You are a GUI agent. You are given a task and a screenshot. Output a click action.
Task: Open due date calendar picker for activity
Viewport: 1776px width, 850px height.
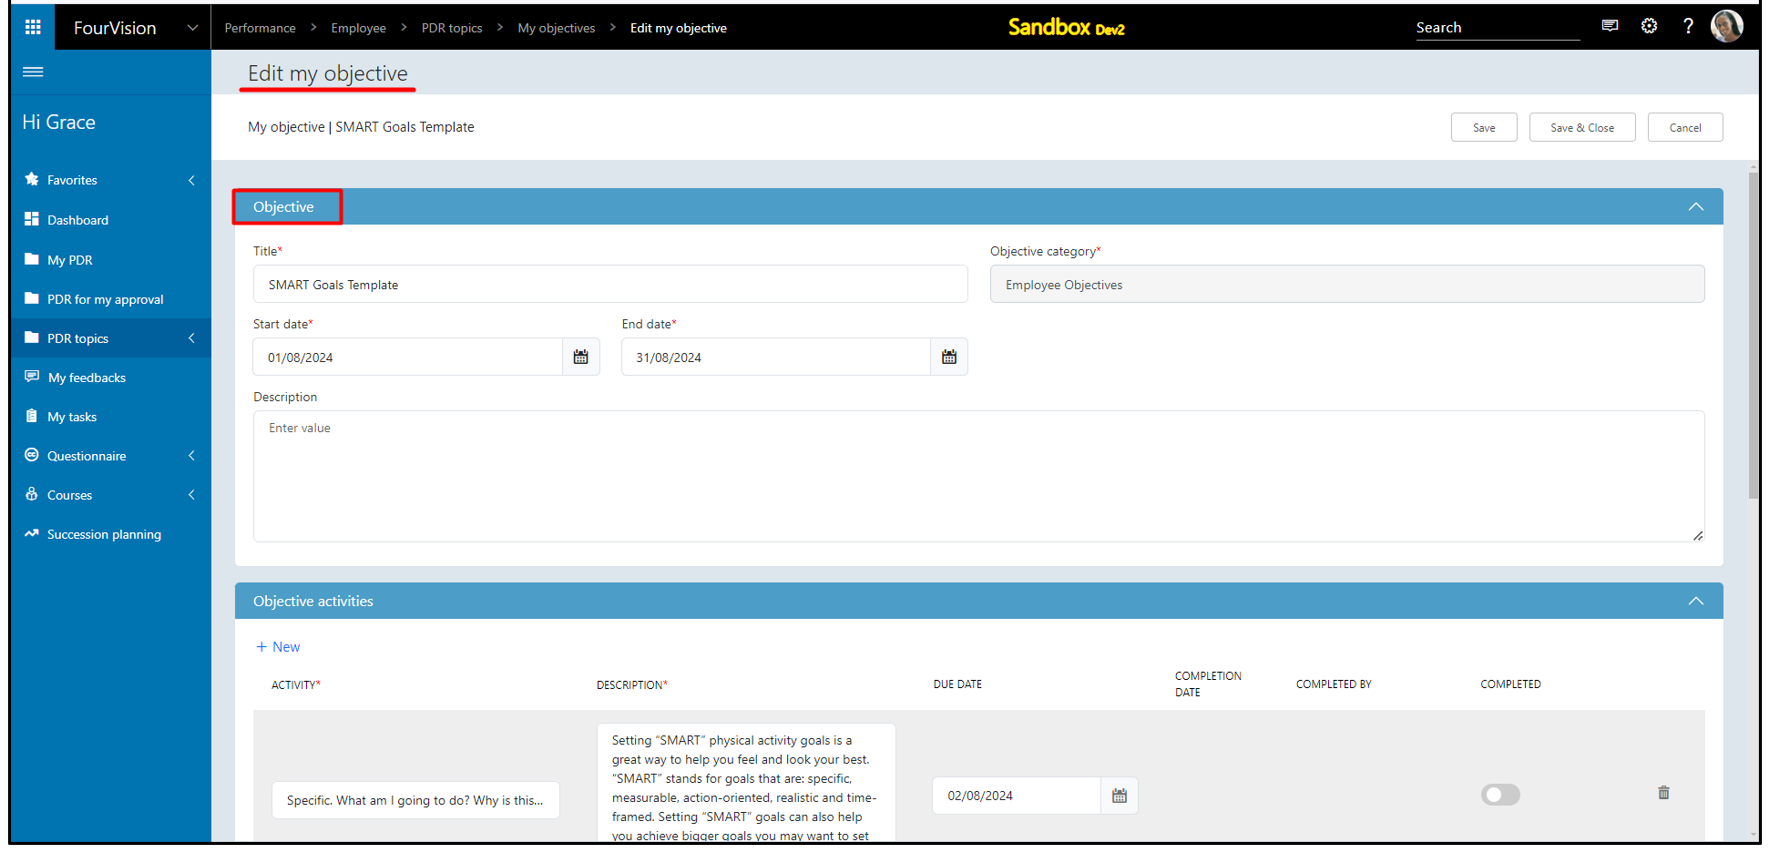(x=1119, y=796)
